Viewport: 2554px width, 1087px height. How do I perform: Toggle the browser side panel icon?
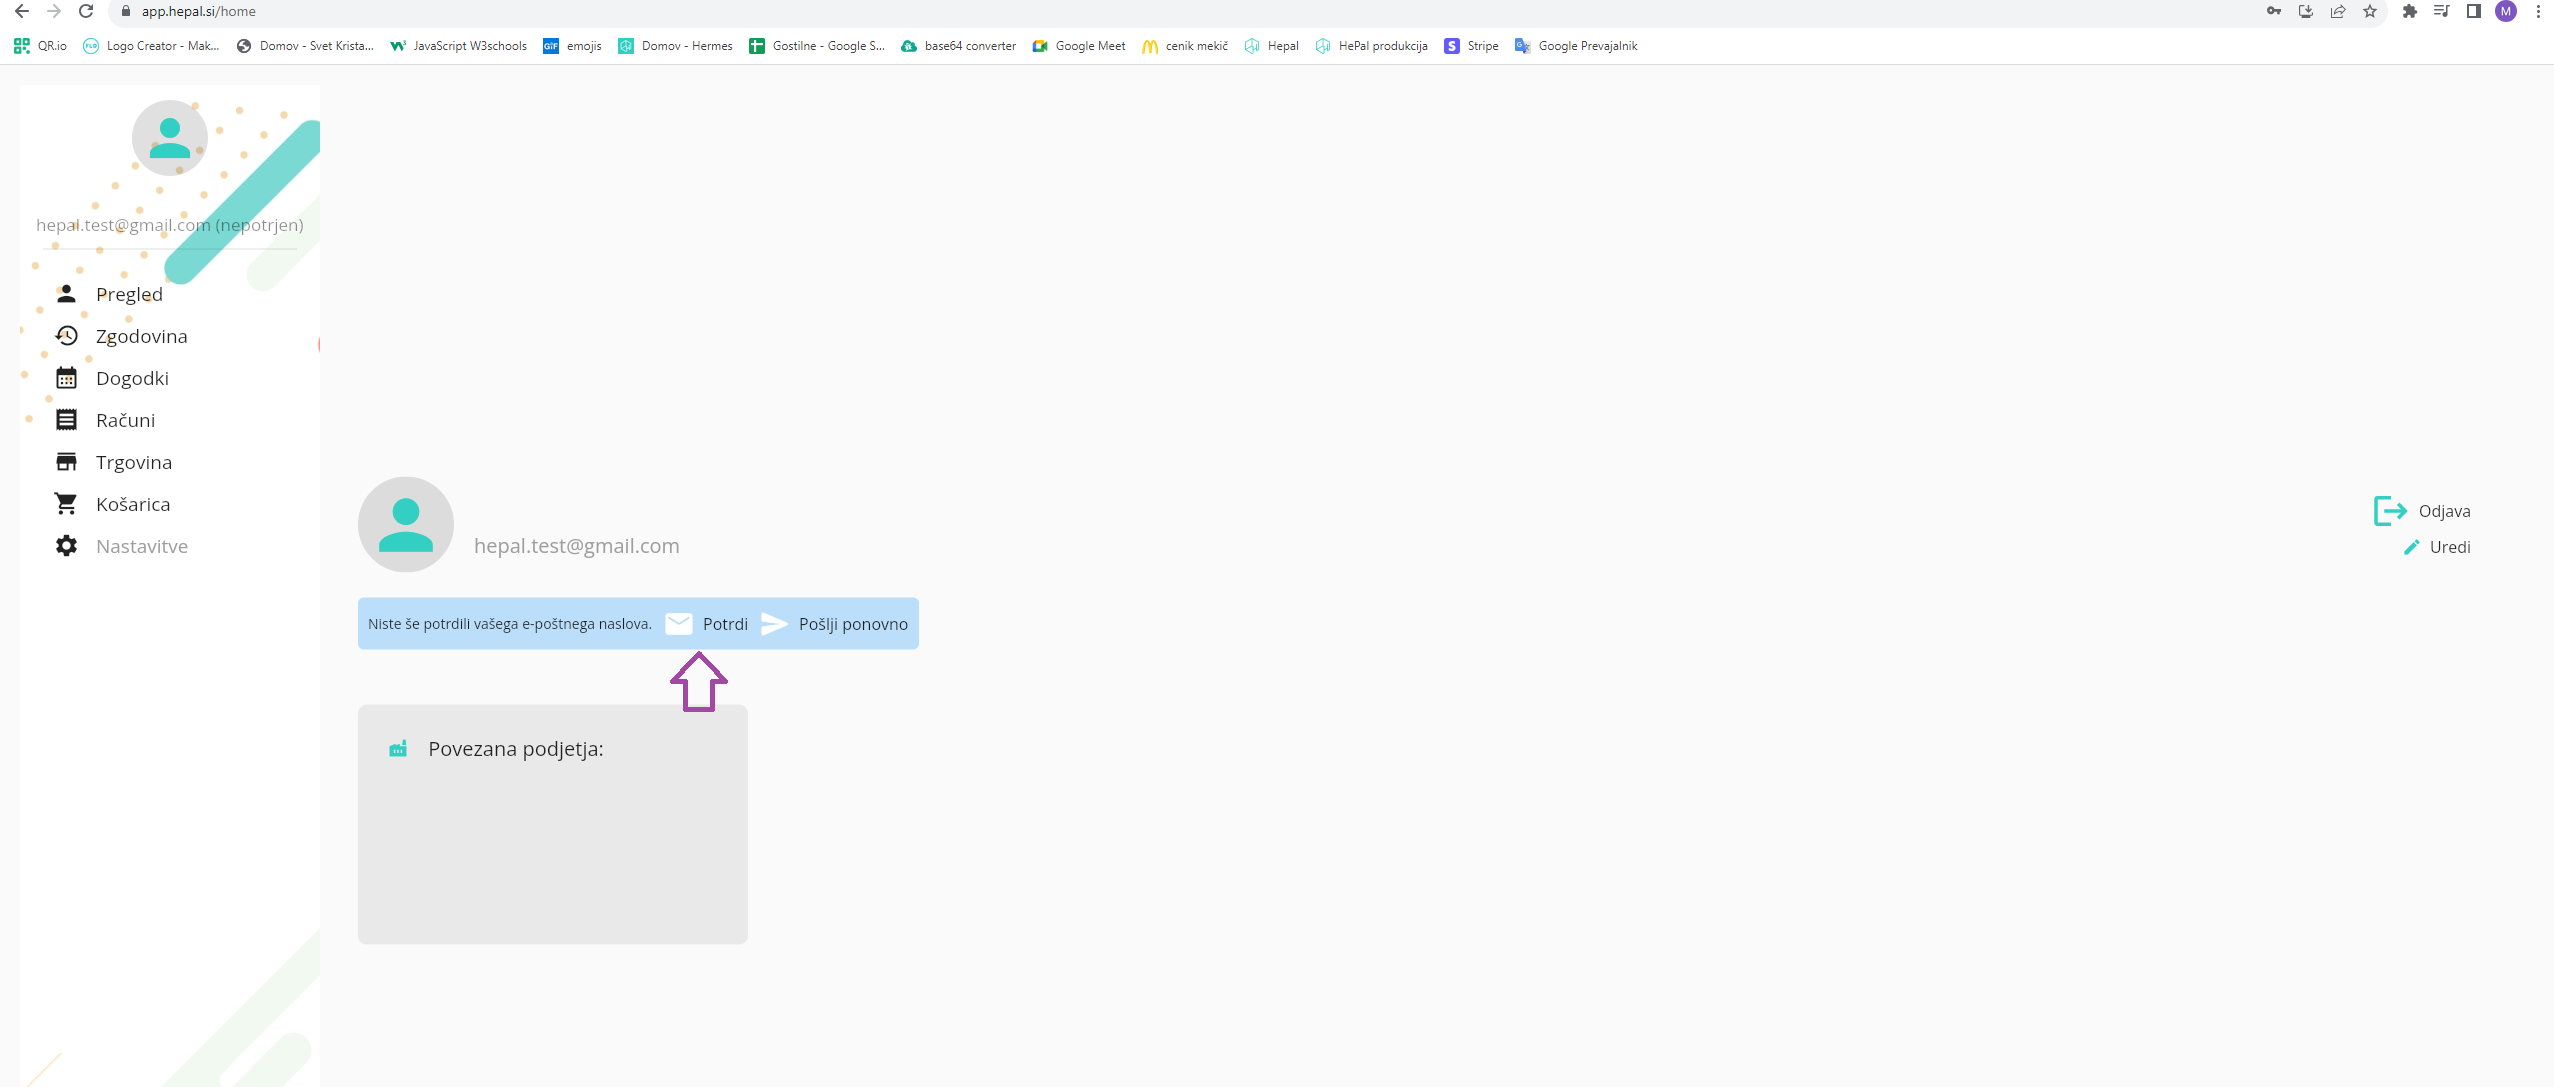pos(2474,11)
